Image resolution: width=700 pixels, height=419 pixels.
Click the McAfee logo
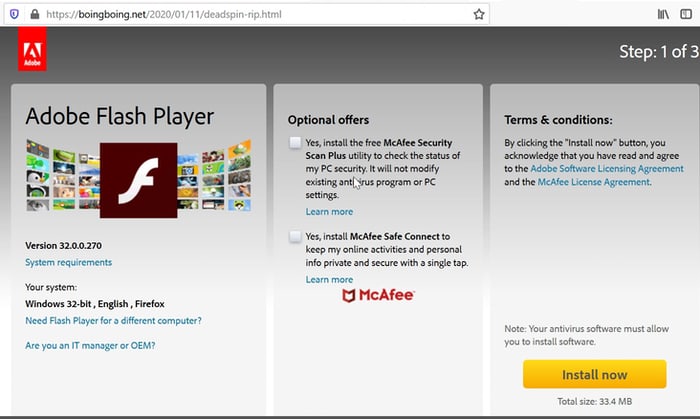tap(378, 295)
